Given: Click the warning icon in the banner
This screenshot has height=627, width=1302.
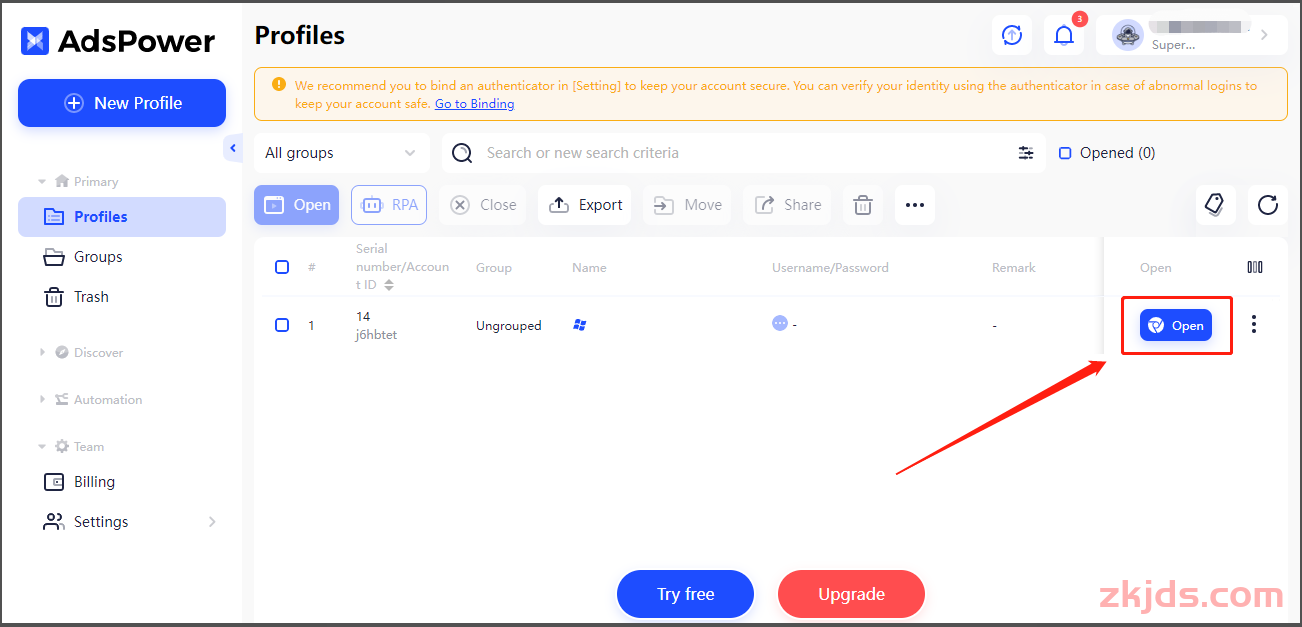Looking at the screenshot, I should pos(279,85).
